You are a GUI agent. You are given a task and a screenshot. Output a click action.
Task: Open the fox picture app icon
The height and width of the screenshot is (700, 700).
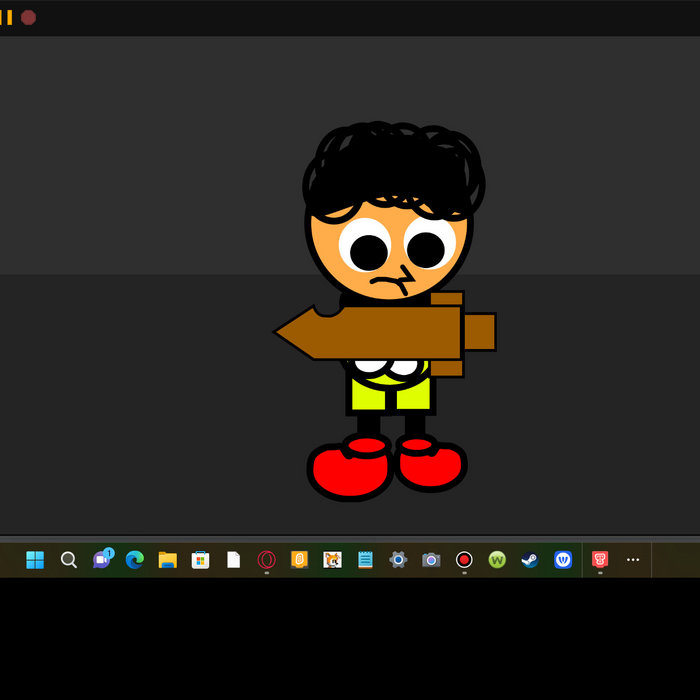[332, 560]
